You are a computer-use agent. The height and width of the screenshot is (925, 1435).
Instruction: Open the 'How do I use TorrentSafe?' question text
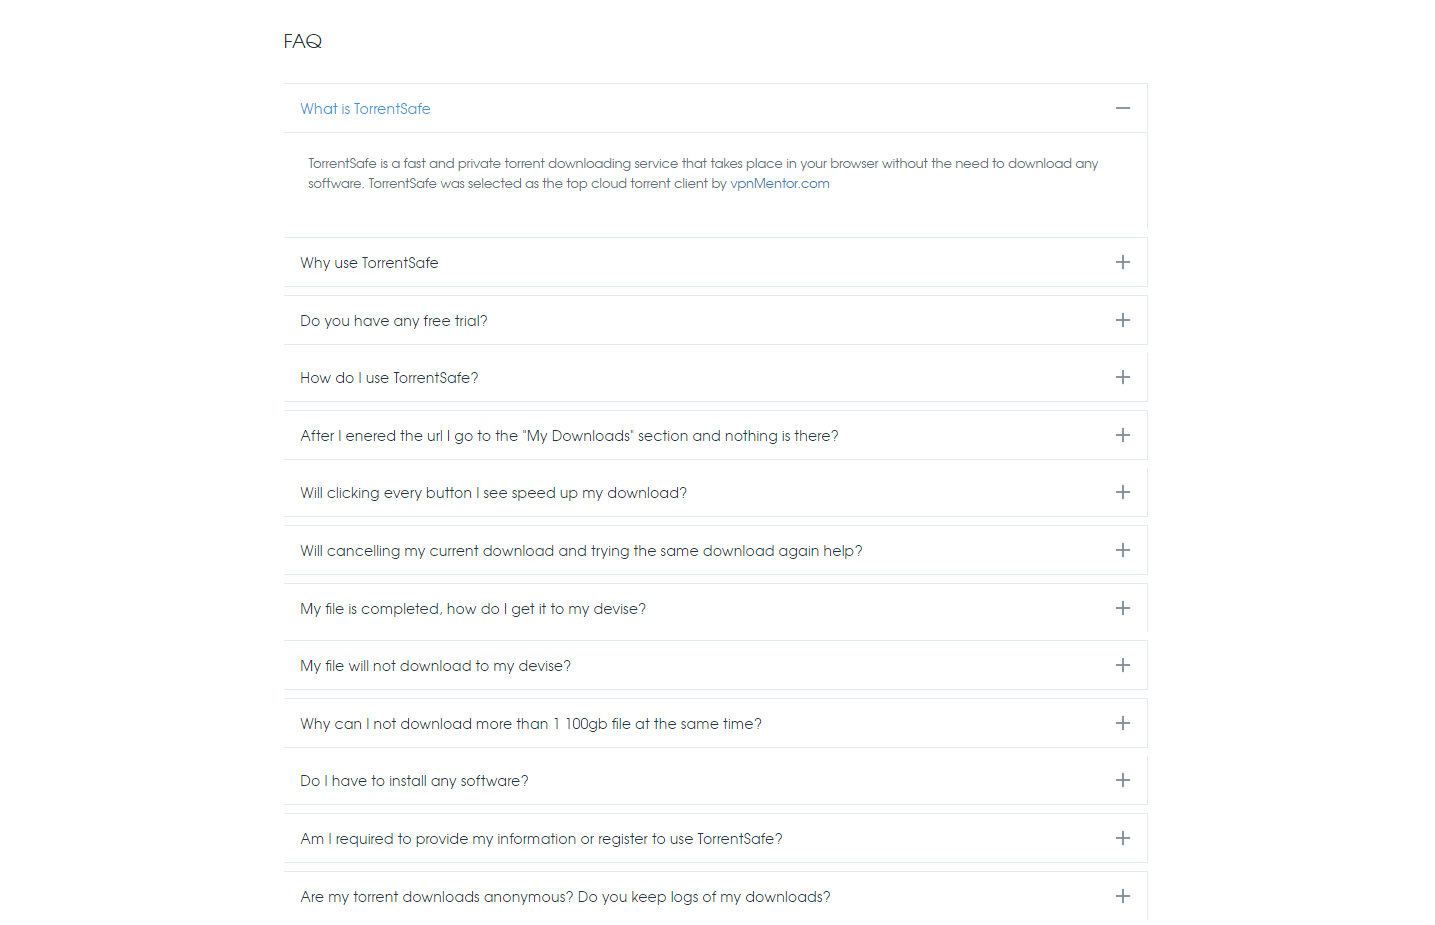pyautogui.click(x=389, y=378)
